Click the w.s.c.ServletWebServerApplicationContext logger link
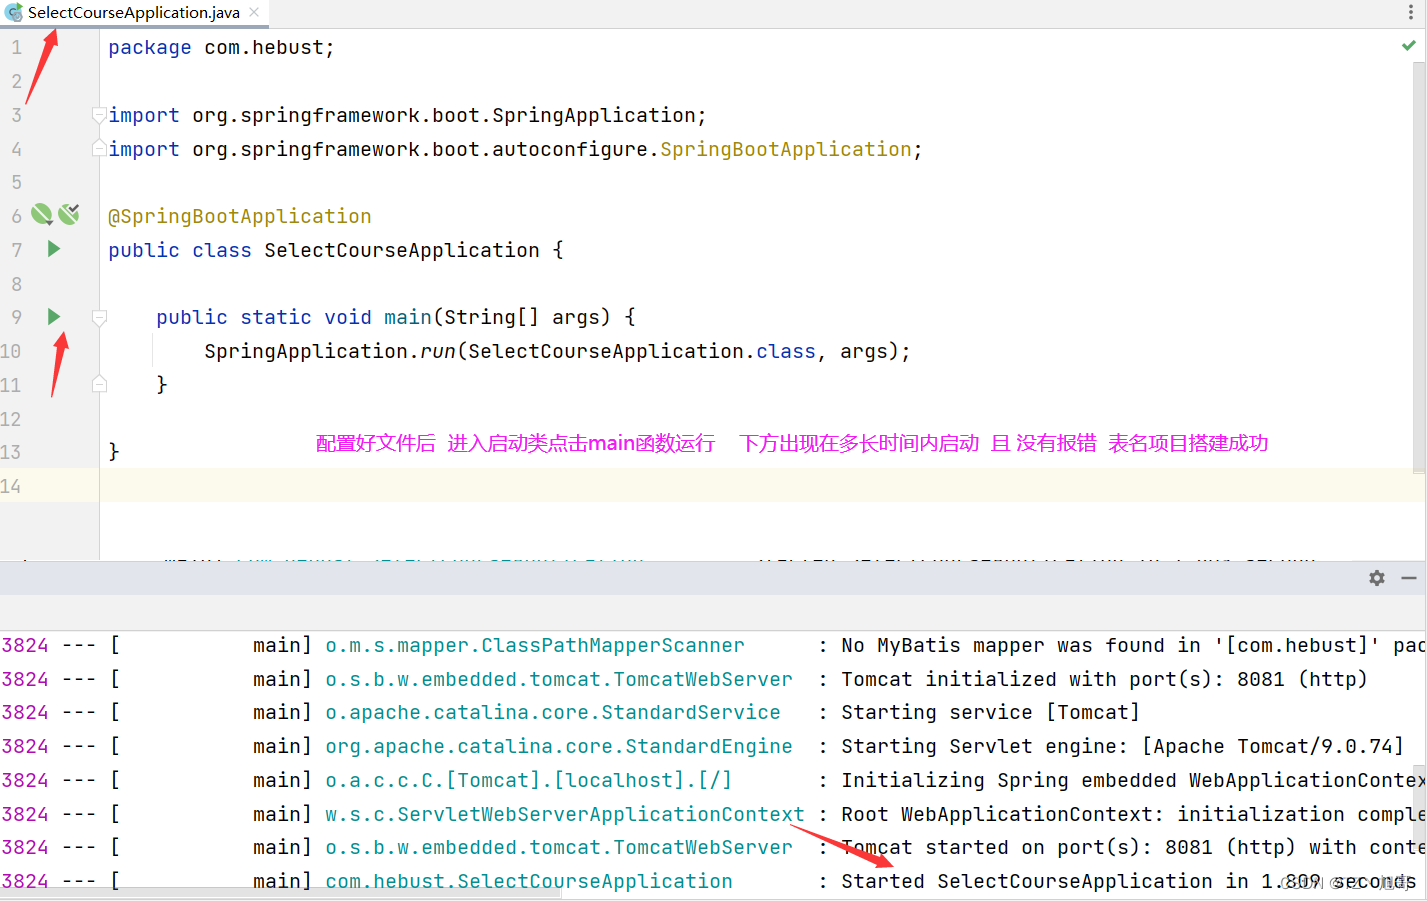The image size is (1427, 901). click(565, 814)
